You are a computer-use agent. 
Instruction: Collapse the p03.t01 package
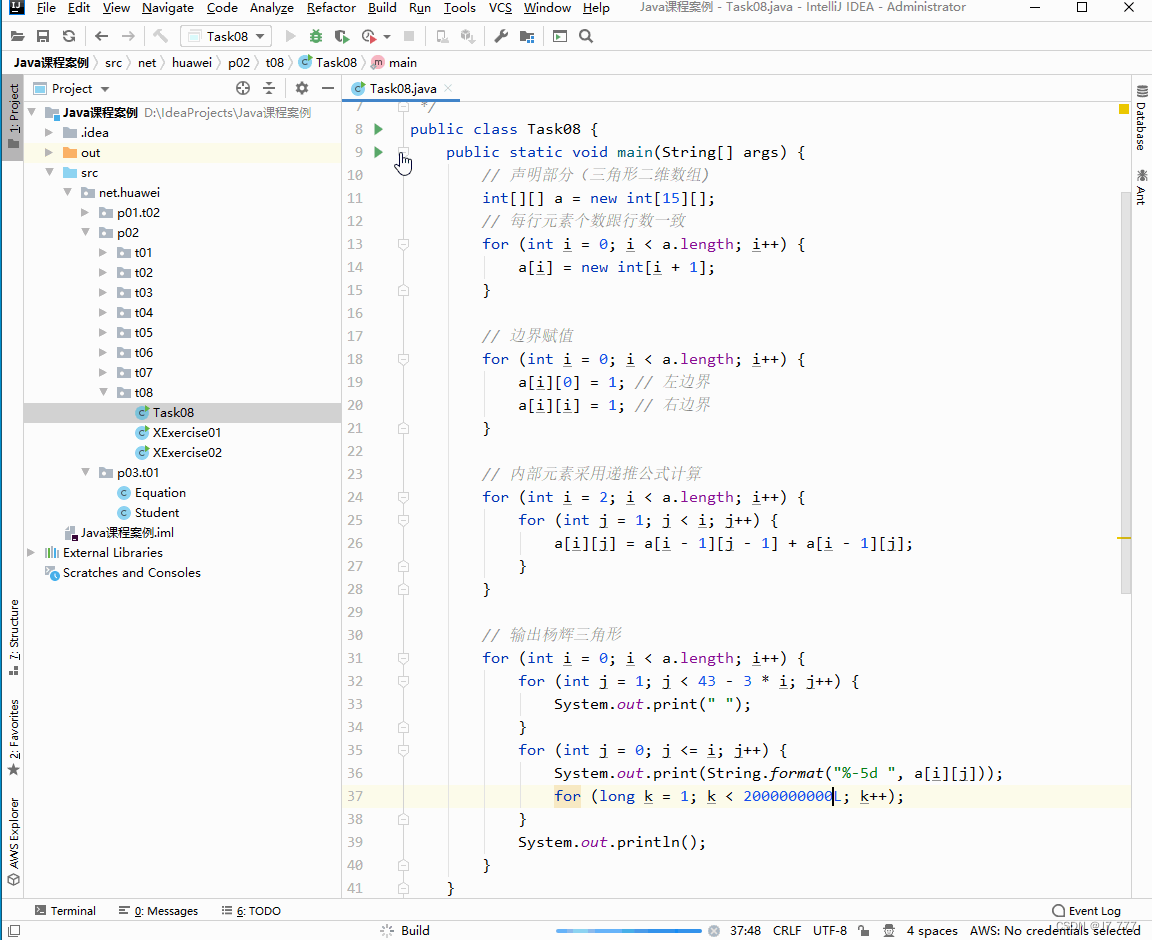click(x=85, y=472)
